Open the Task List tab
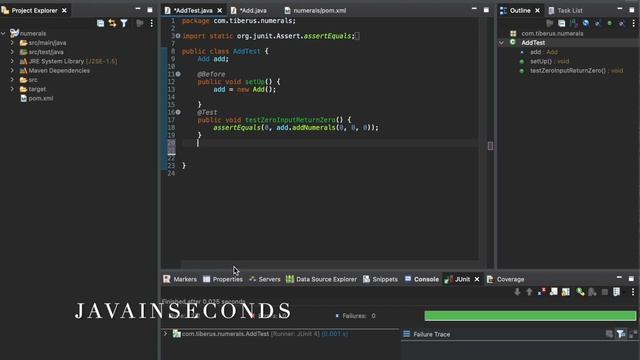This screenshot has height=360, width=640. (565, 10)
